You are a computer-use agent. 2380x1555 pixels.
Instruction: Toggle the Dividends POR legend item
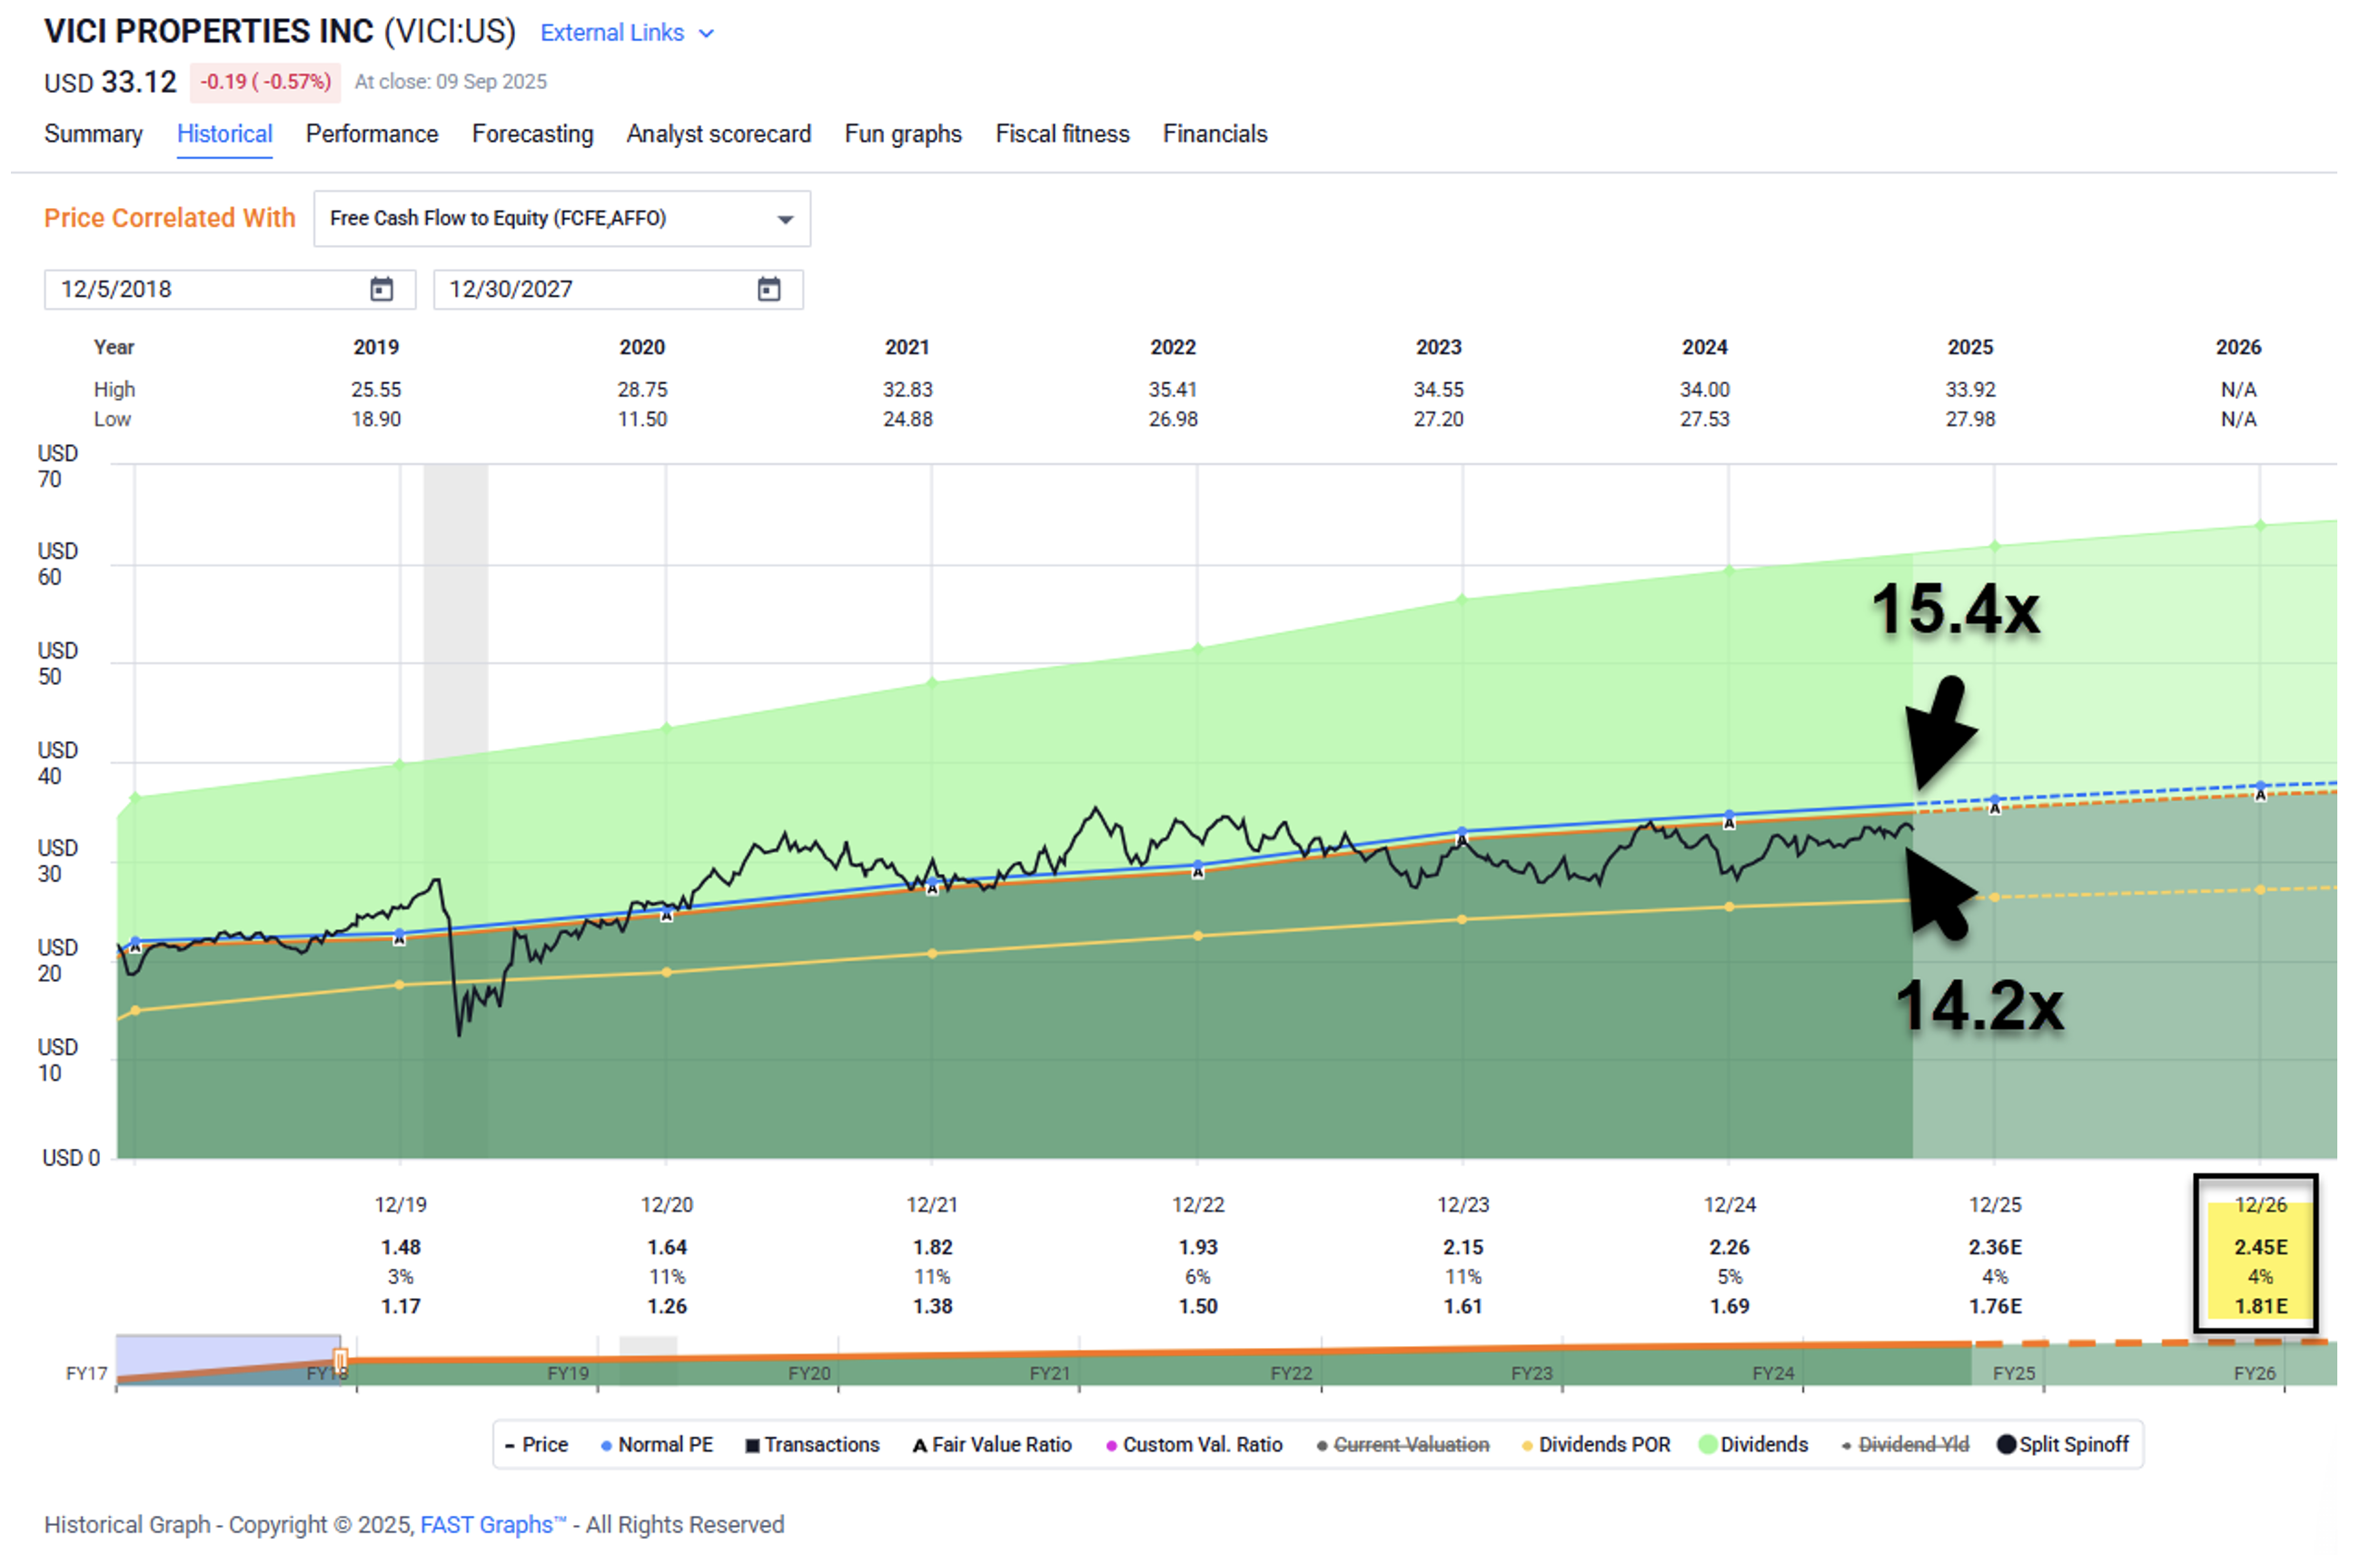[1597, 1446]
